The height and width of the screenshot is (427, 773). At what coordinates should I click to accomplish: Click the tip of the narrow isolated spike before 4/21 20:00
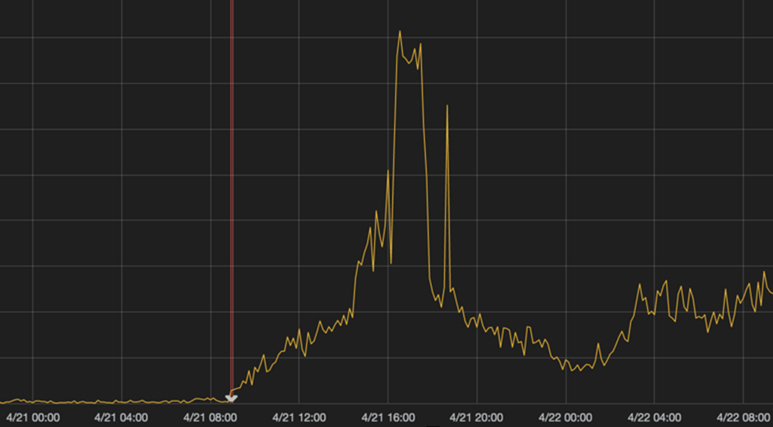click(x=447, y=105)
